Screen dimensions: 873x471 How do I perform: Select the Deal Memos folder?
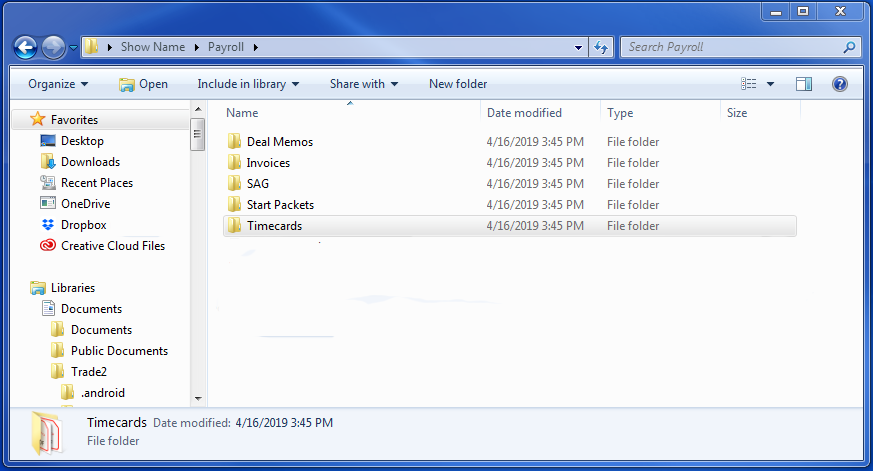point(279,142)
